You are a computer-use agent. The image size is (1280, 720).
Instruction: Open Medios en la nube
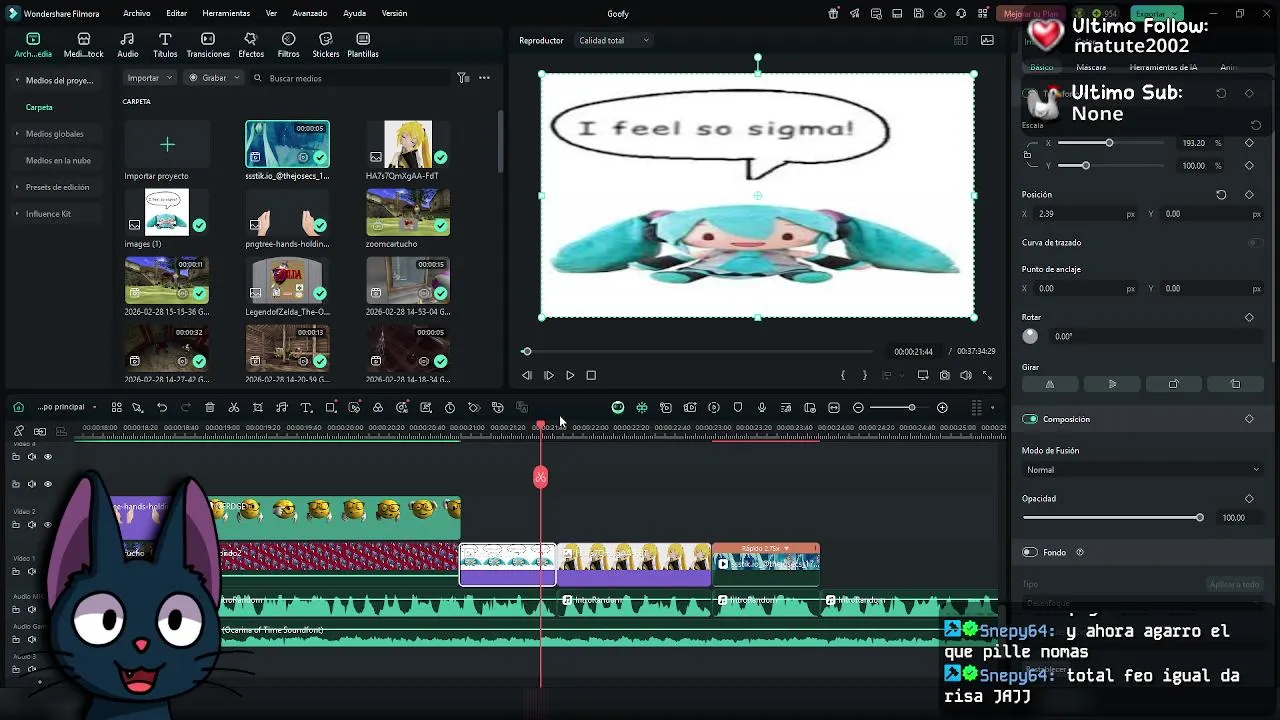coord(58,161)
